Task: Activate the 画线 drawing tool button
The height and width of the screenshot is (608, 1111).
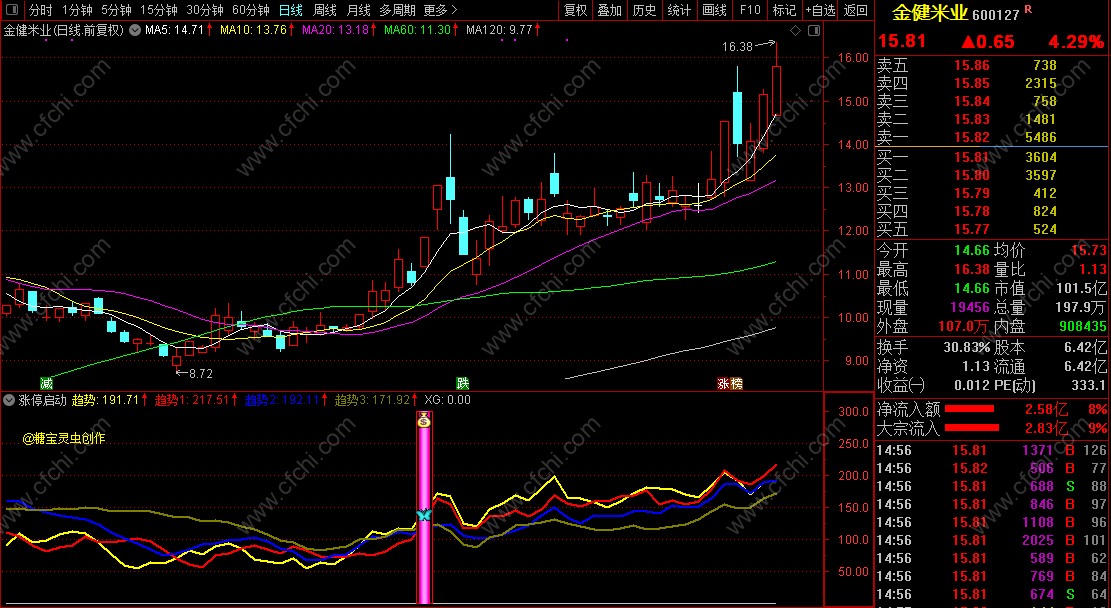Action: pos(714,10)
